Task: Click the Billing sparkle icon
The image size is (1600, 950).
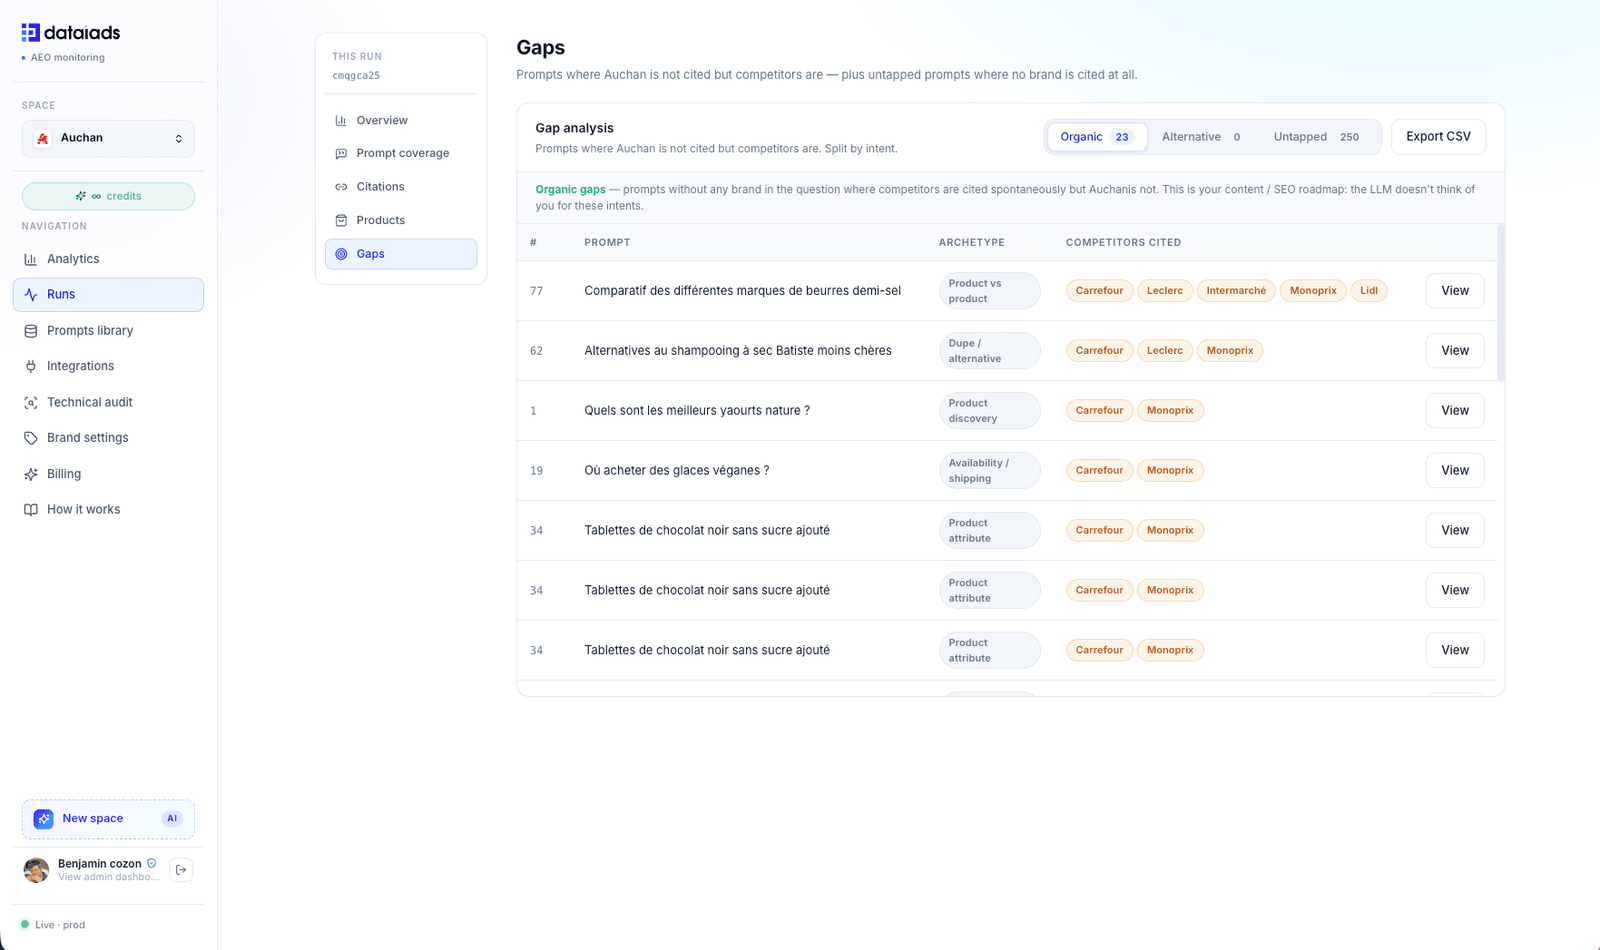Action: click(x=31, y=474)
